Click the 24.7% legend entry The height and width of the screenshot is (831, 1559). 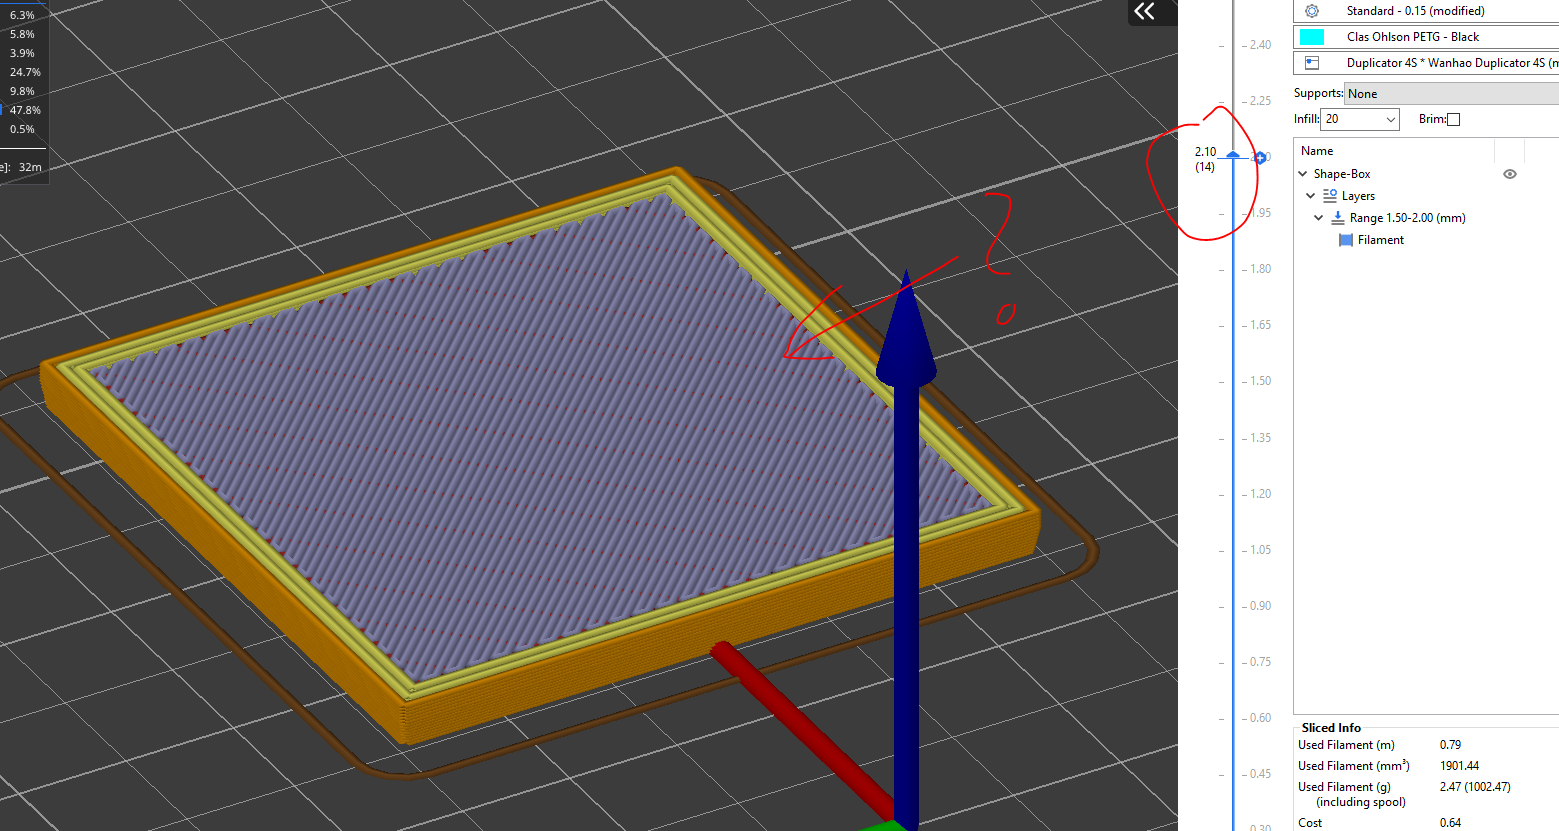25,72
